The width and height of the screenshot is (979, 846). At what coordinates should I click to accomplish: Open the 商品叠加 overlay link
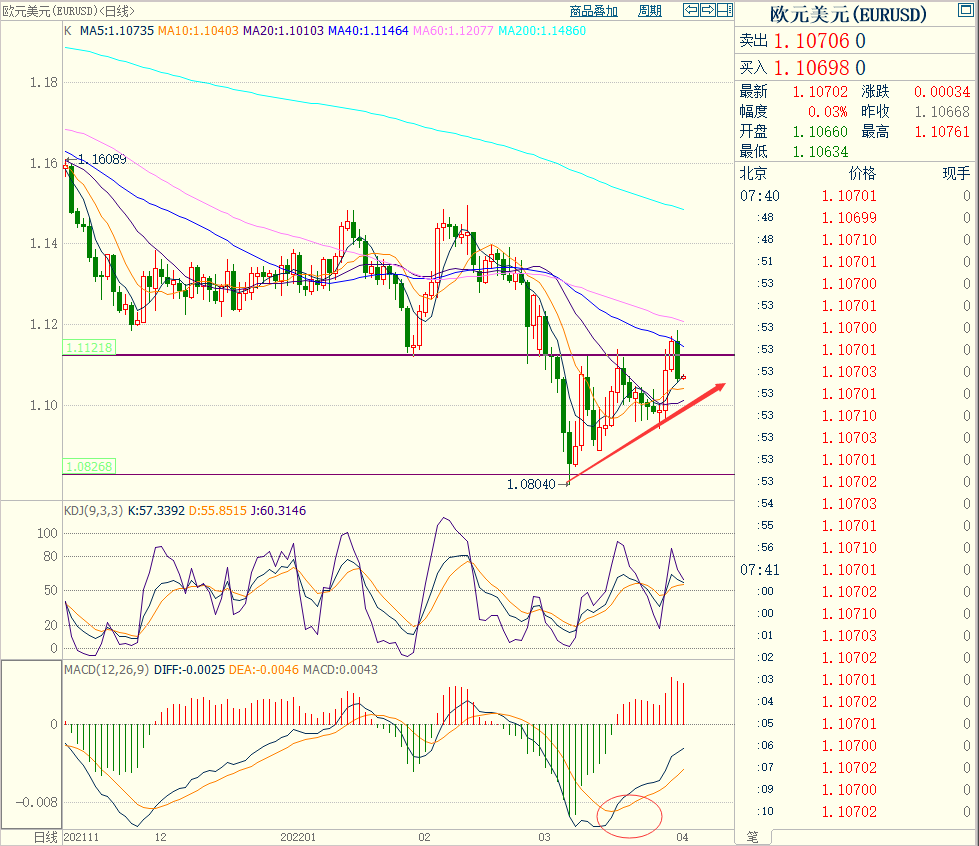[593, 11]
